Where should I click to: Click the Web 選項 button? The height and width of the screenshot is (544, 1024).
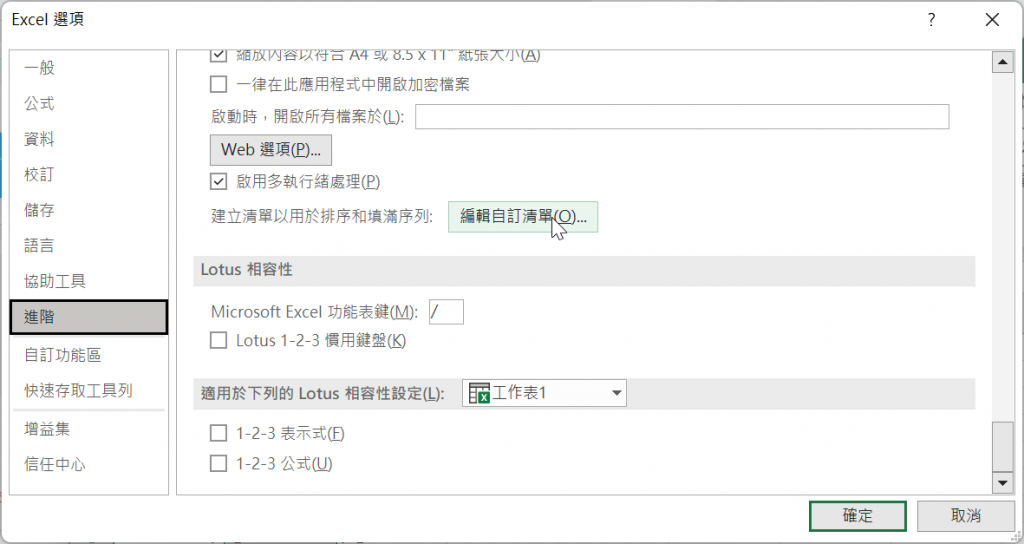[x=270, y=150]
